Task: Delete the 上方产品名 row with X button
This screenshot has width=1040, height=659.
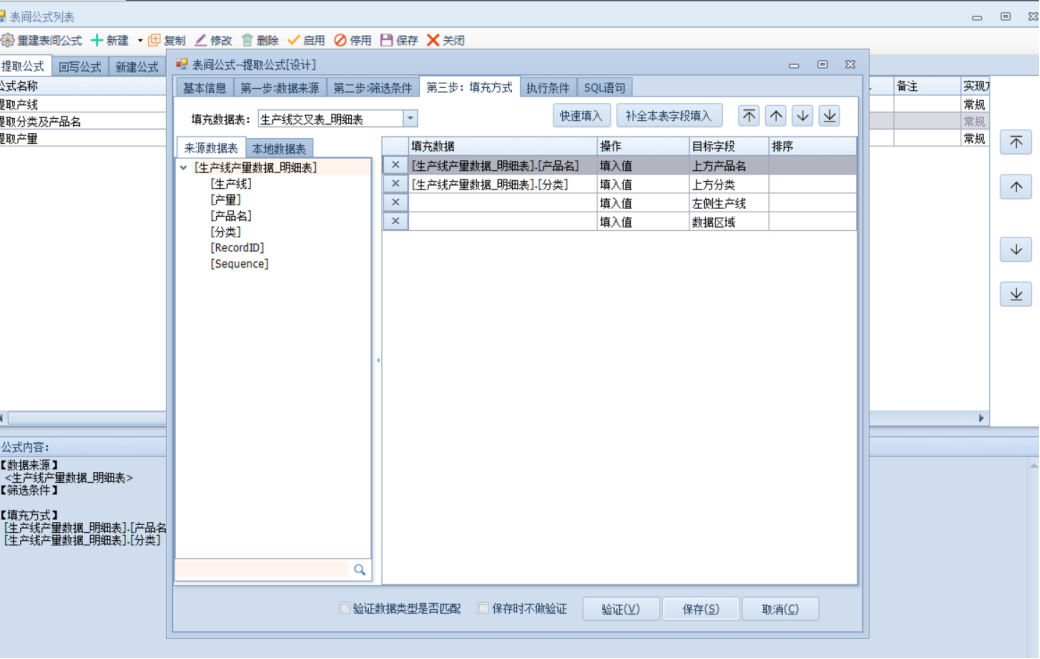Action: click(x=395, y=166)
